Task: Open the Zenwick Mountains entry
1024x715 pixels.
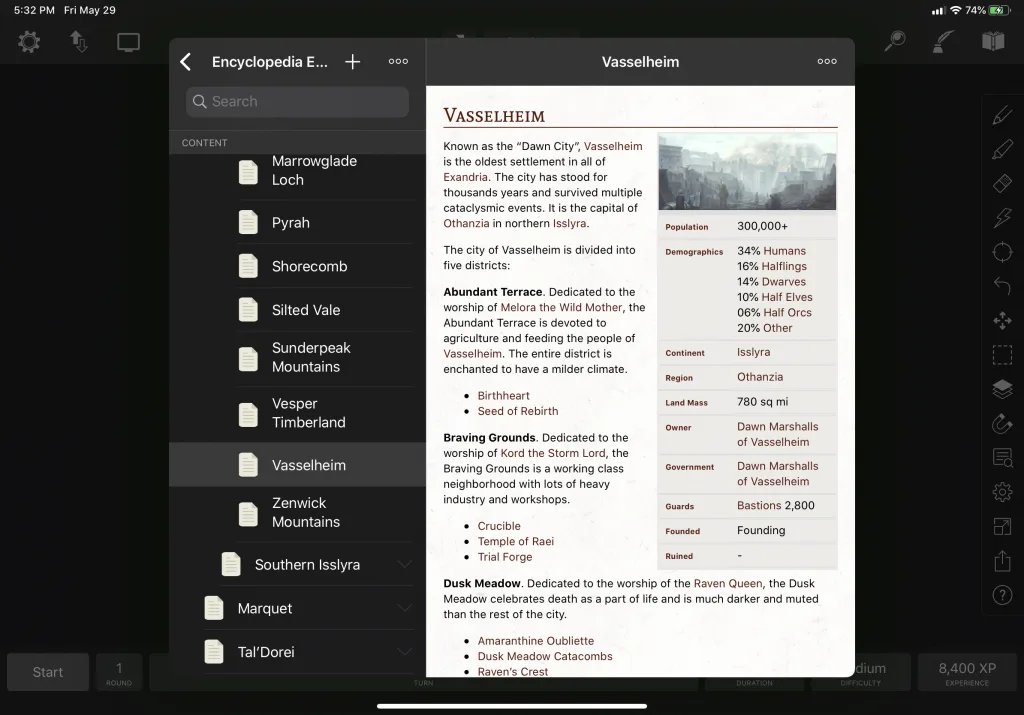Action: coord(298,513)
